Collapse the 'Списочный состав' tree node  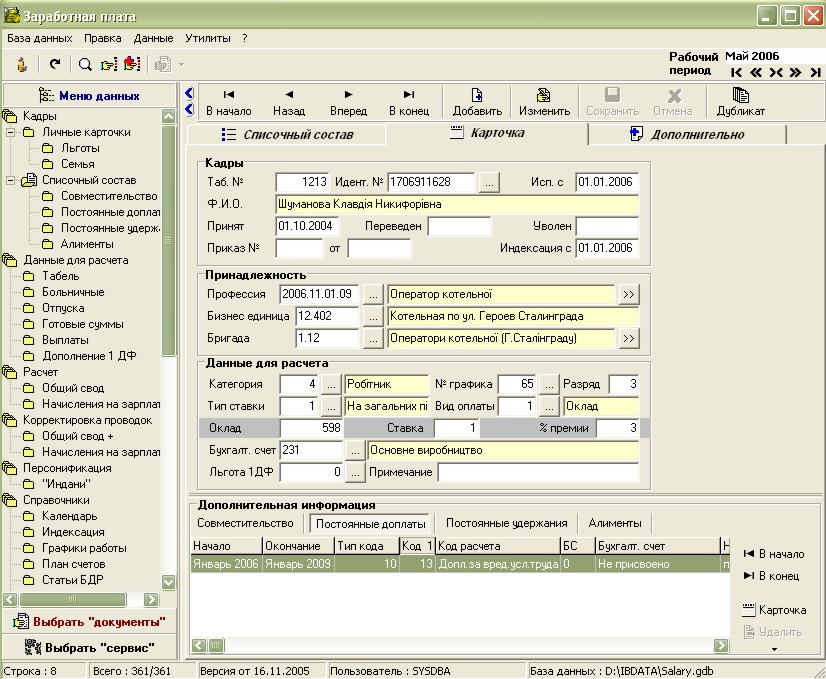(11, 180)
